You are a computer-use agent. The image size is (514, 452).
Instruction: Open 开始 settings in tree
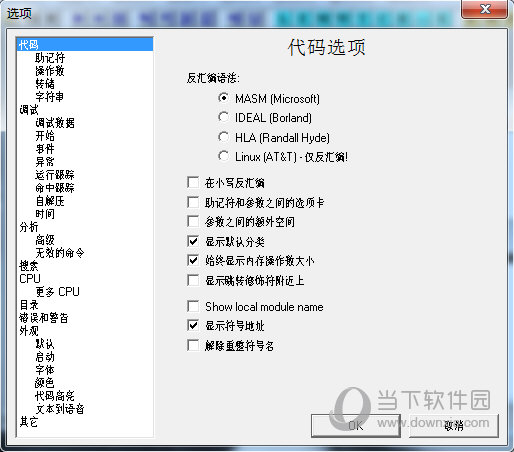[x=45, y=136]
